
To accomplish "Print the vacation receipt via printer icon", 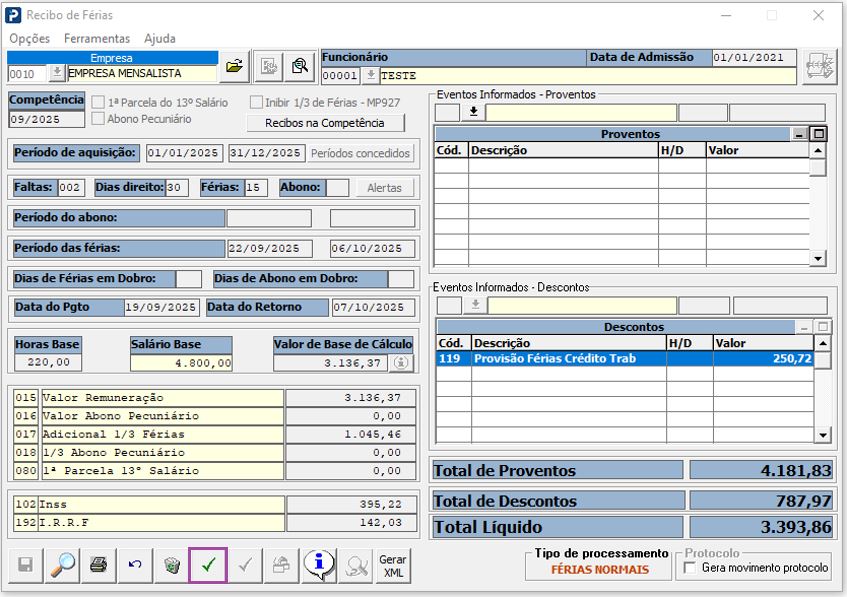I will pos(98,564).
